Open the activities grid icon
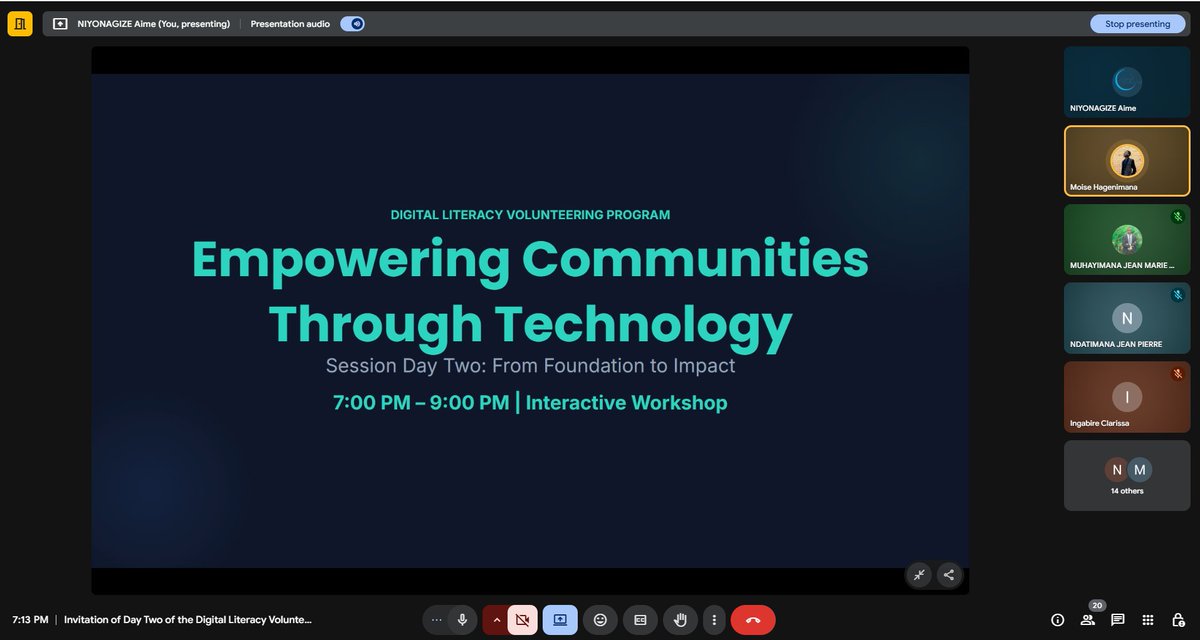This screenshot has height=640, width=1200. tap(1148, 620)
